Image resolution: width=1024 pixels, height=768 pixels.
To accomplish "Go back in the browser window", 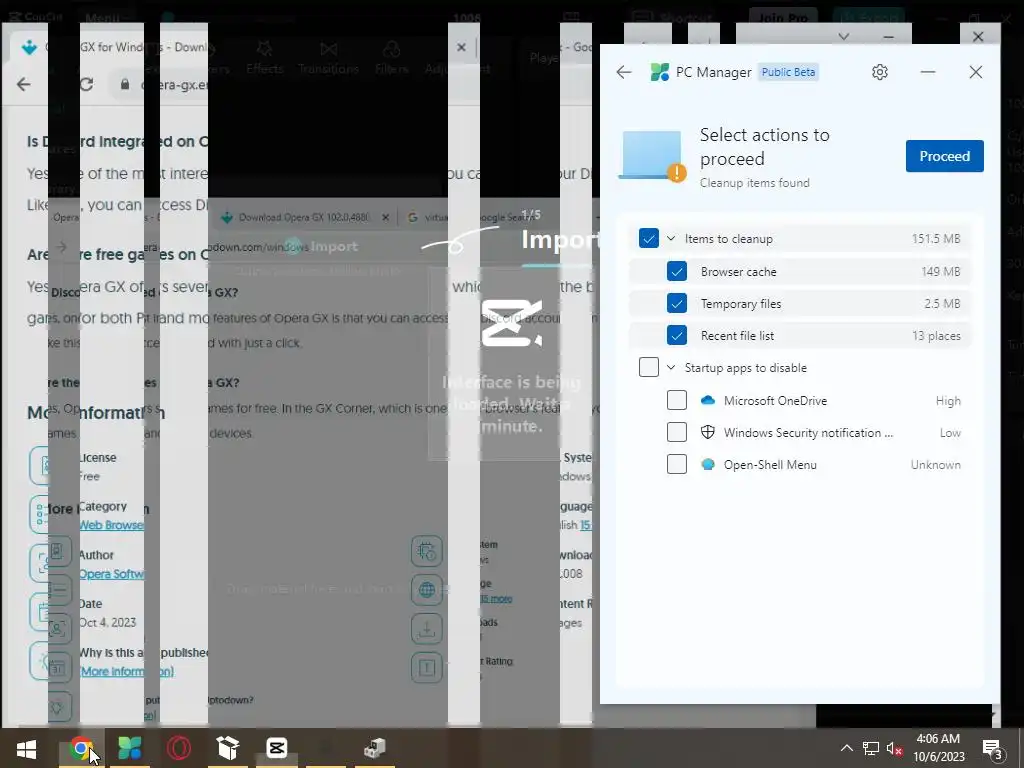I will (x=24, y=84).
